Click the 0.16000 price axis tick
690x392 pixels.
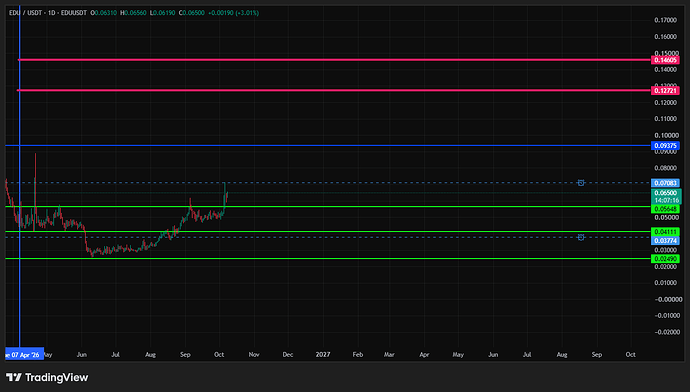point(665,37)
